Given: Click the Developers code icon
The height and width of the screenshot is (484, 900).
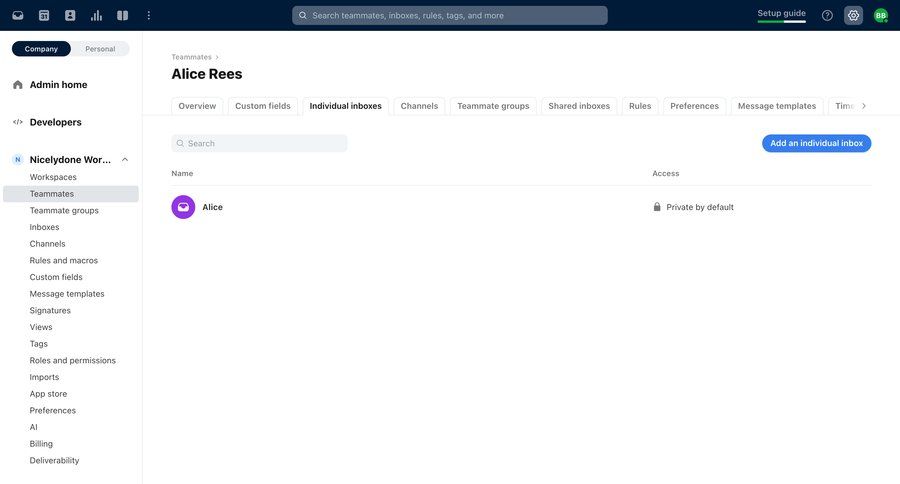Looking at the screenshot, I should coord(18,122).
